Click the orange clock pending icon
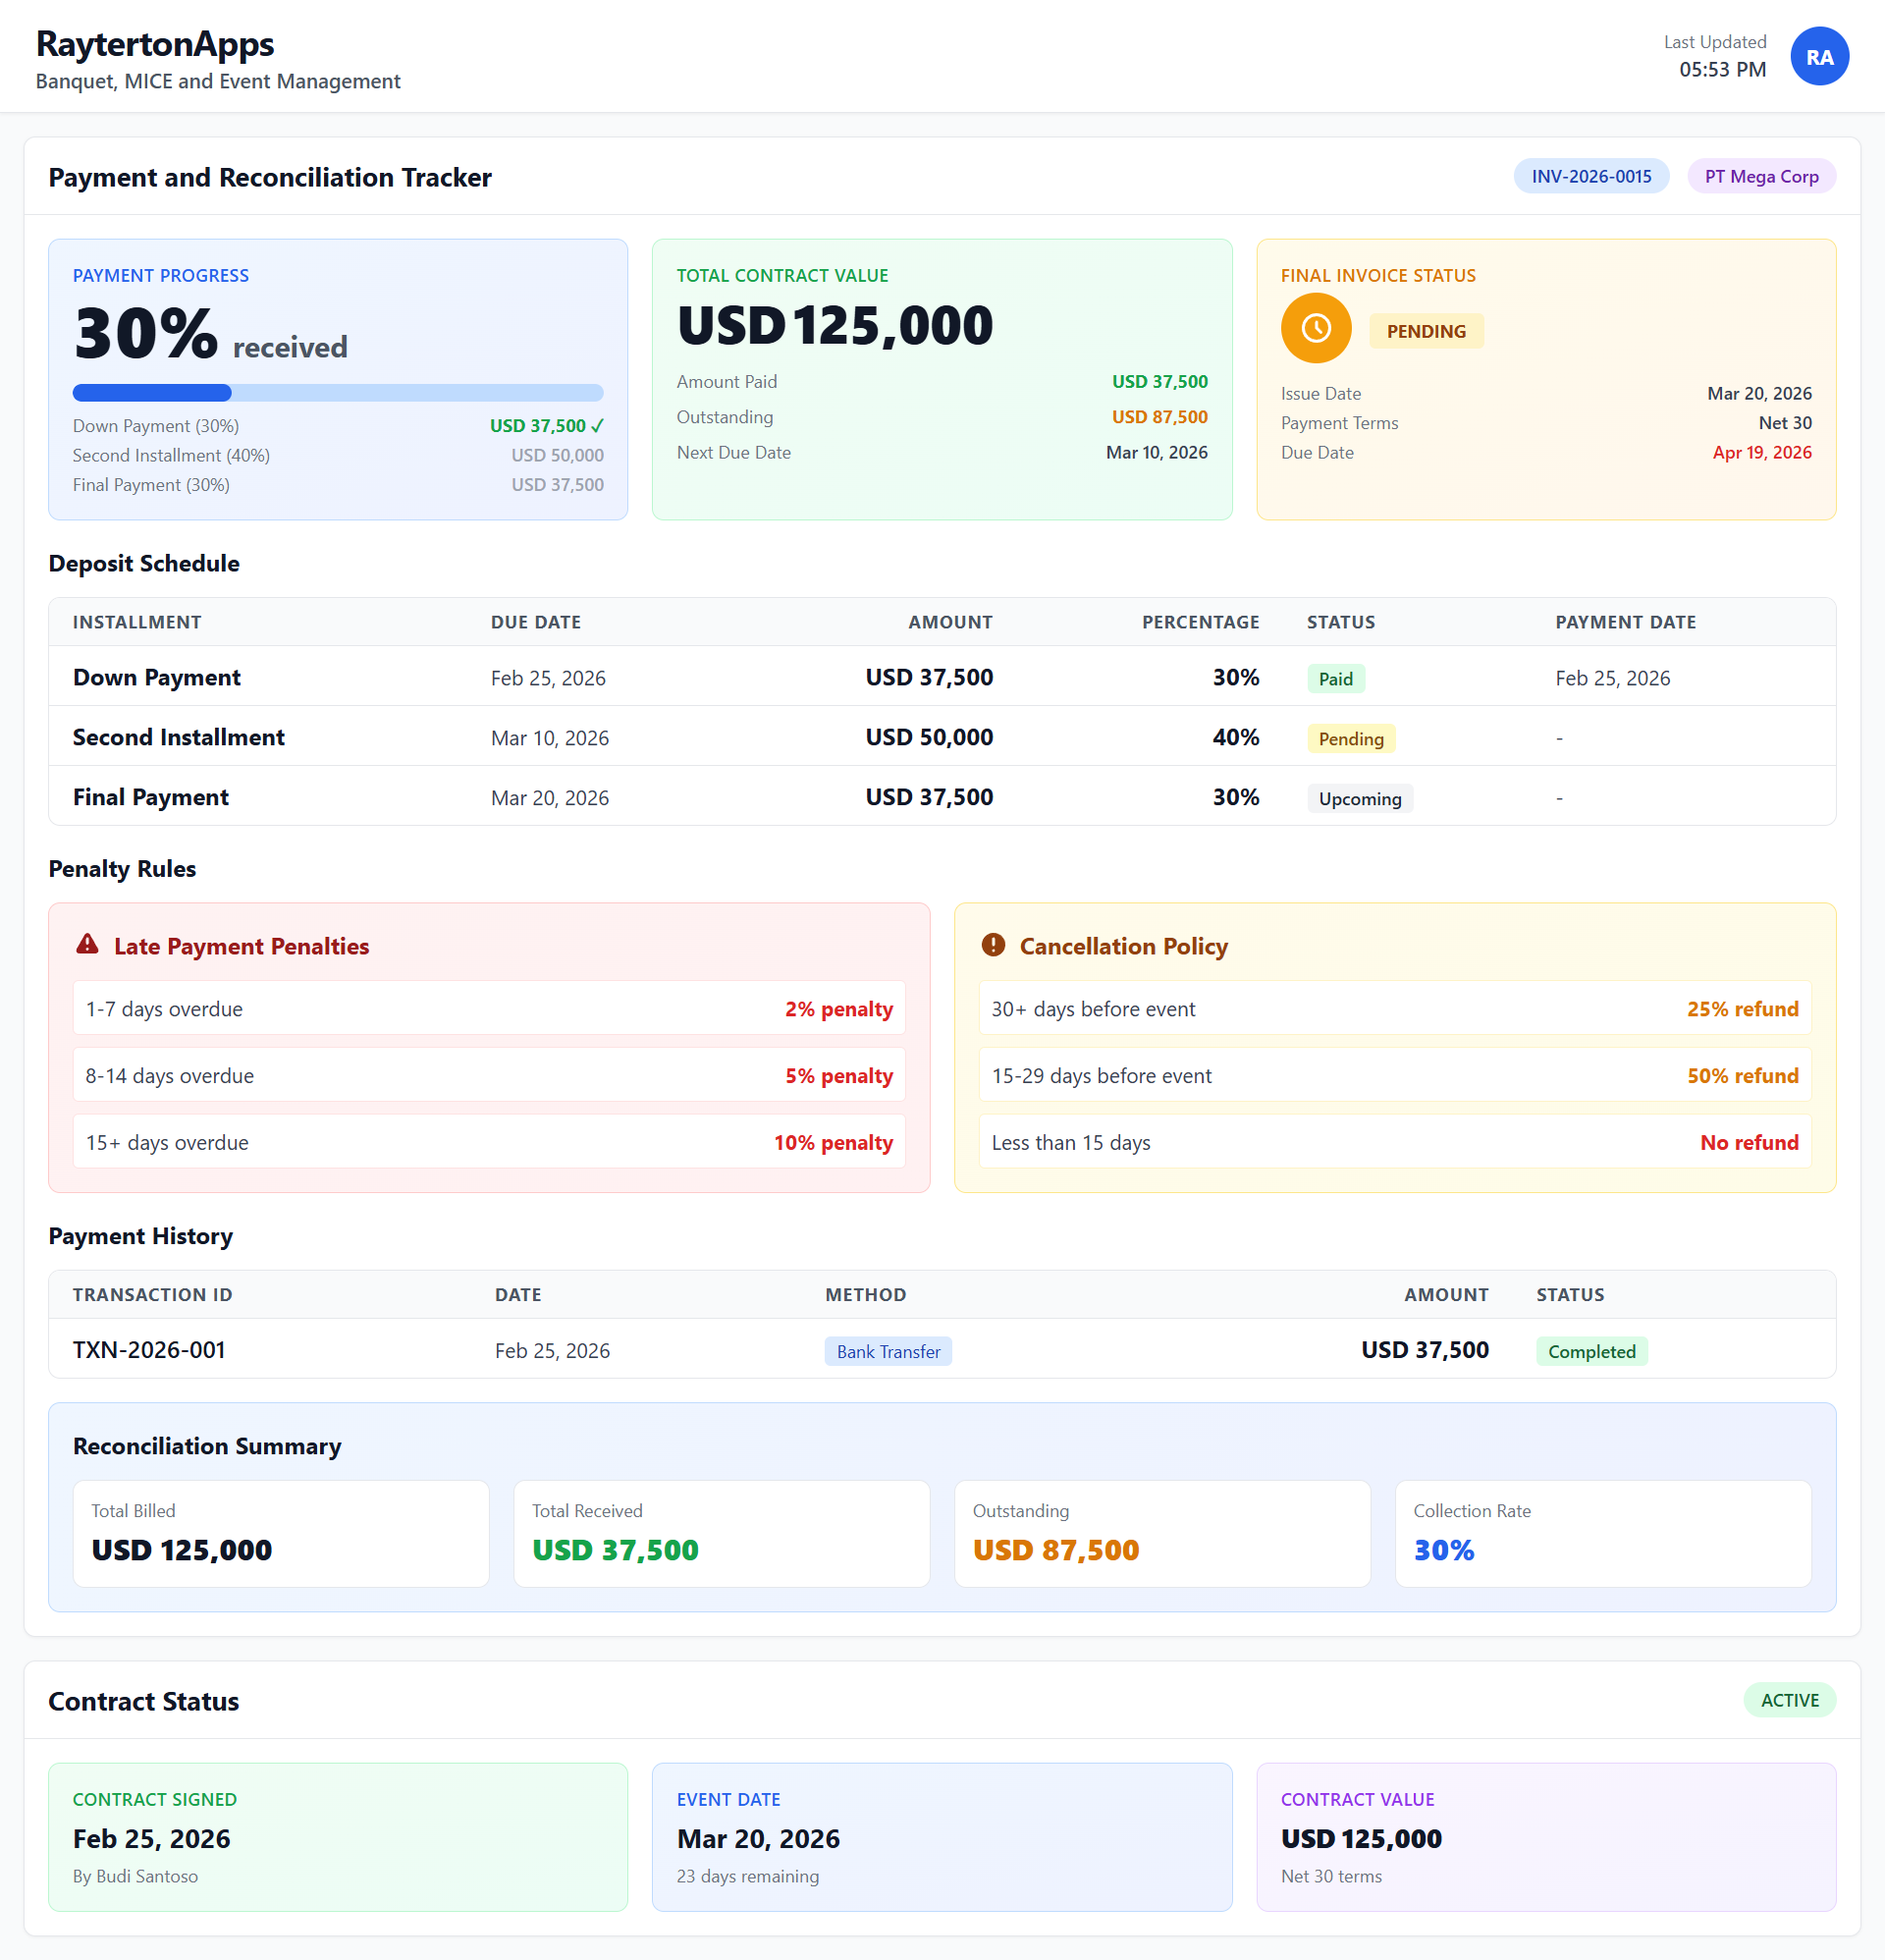Viewport: 1885px width, 1960px height. (x=1315, y=328)
